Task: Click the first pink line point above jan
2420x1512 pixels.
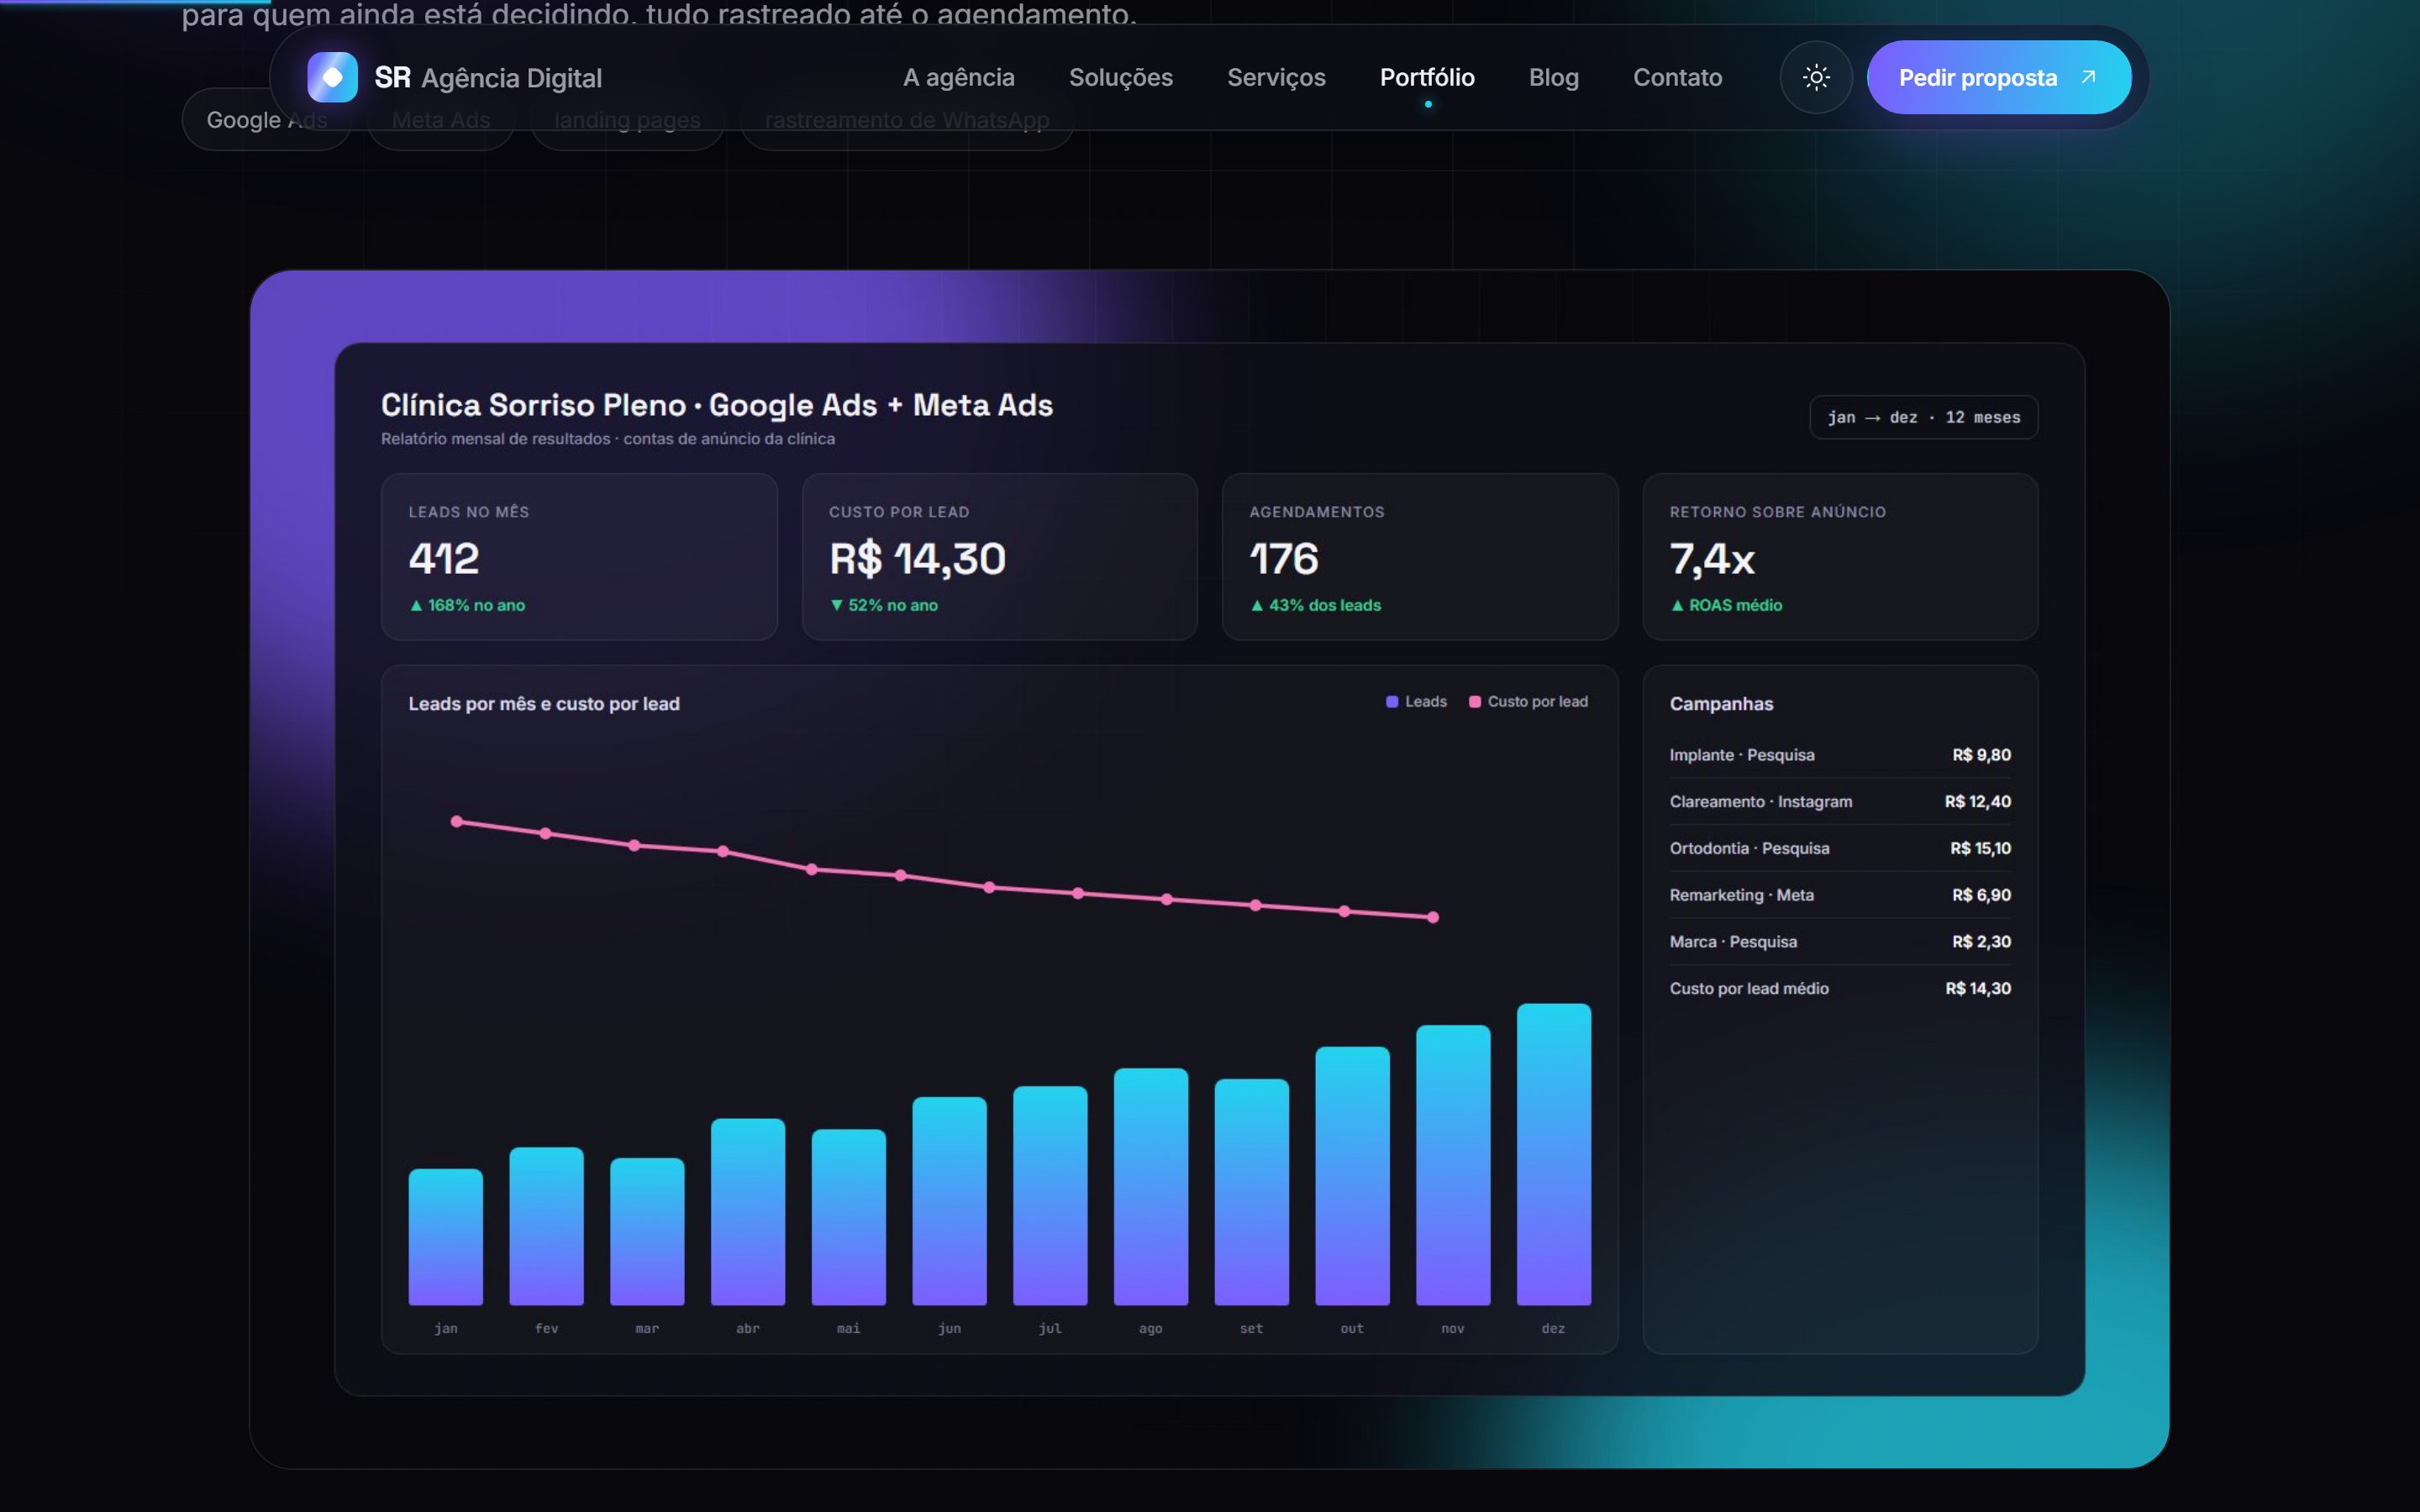Action: (457, 822)
